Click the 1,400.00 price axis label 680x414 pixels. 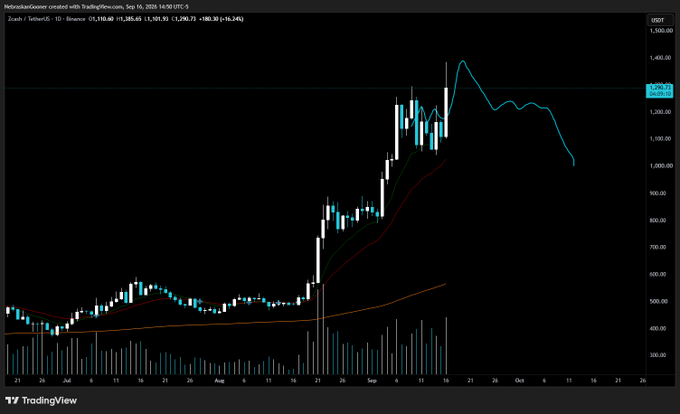coord(661,58)
